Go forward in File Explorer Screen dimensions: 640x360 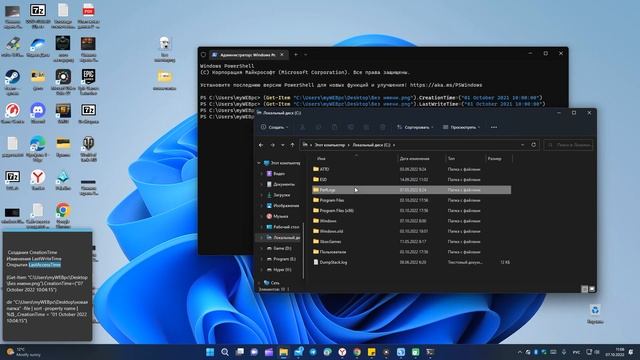click(x=272, y=145)
